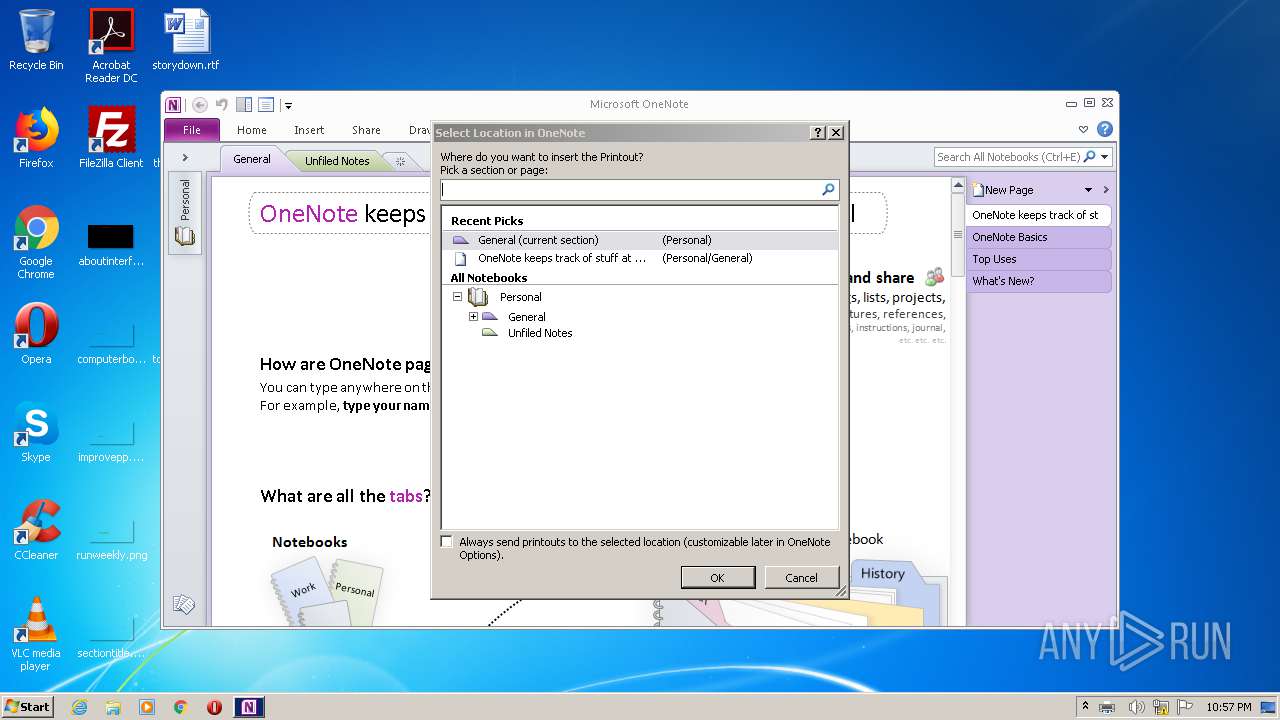Select the General section tab
Image resolution: width=1280 pixels, height=720 pixels.
(x=252, y=159)
